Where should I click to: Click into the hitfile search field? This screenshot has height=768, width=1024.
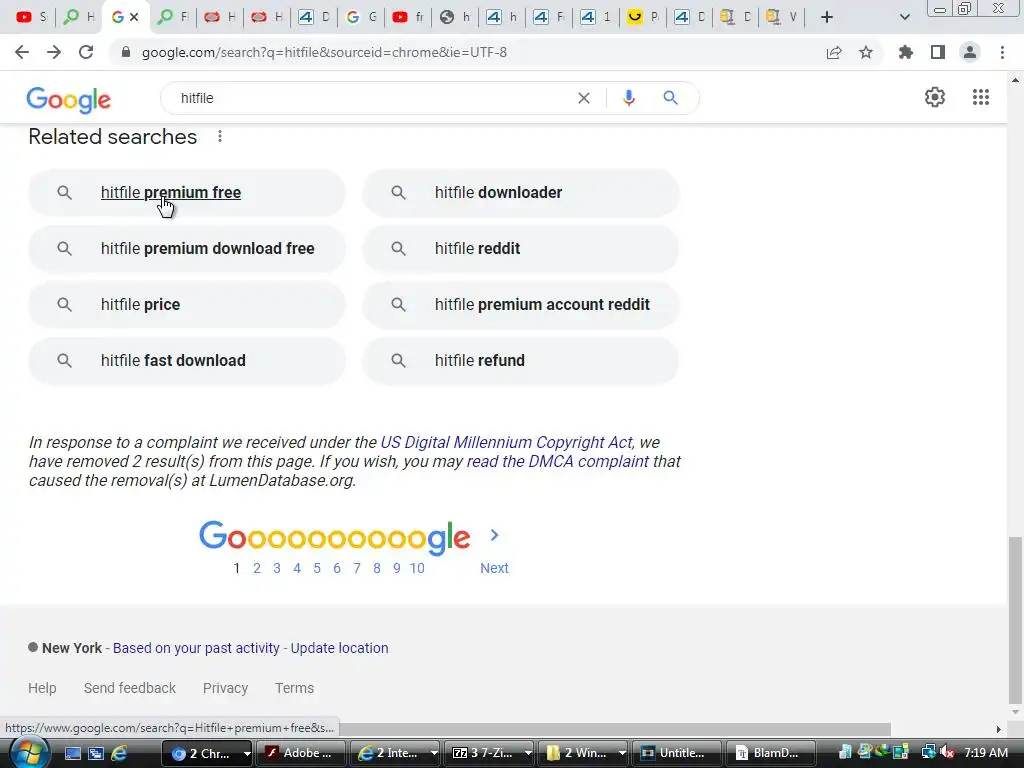tap(372, 98)
